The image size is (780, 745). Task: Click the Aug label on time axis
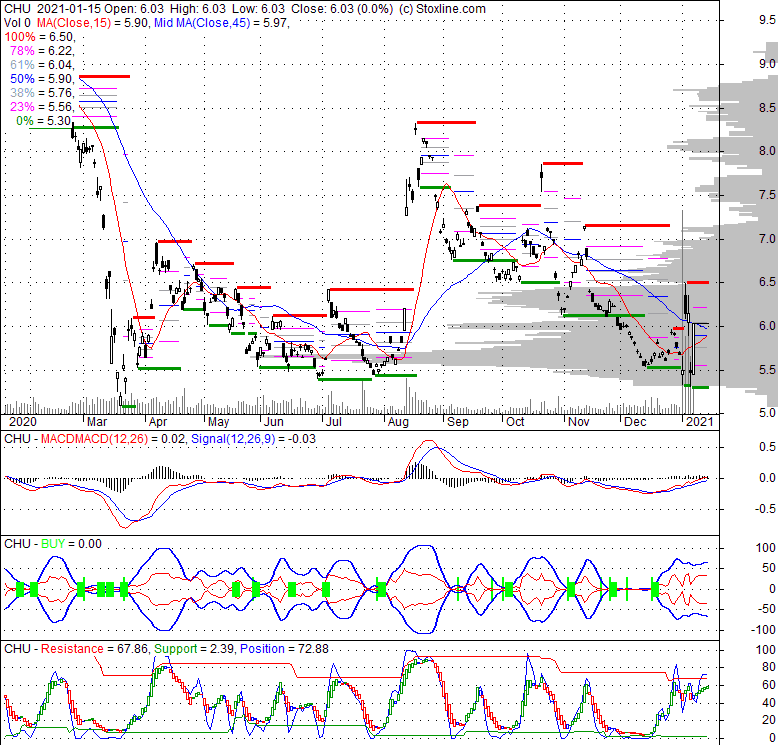pyautogui.click(x=398, y=422)
